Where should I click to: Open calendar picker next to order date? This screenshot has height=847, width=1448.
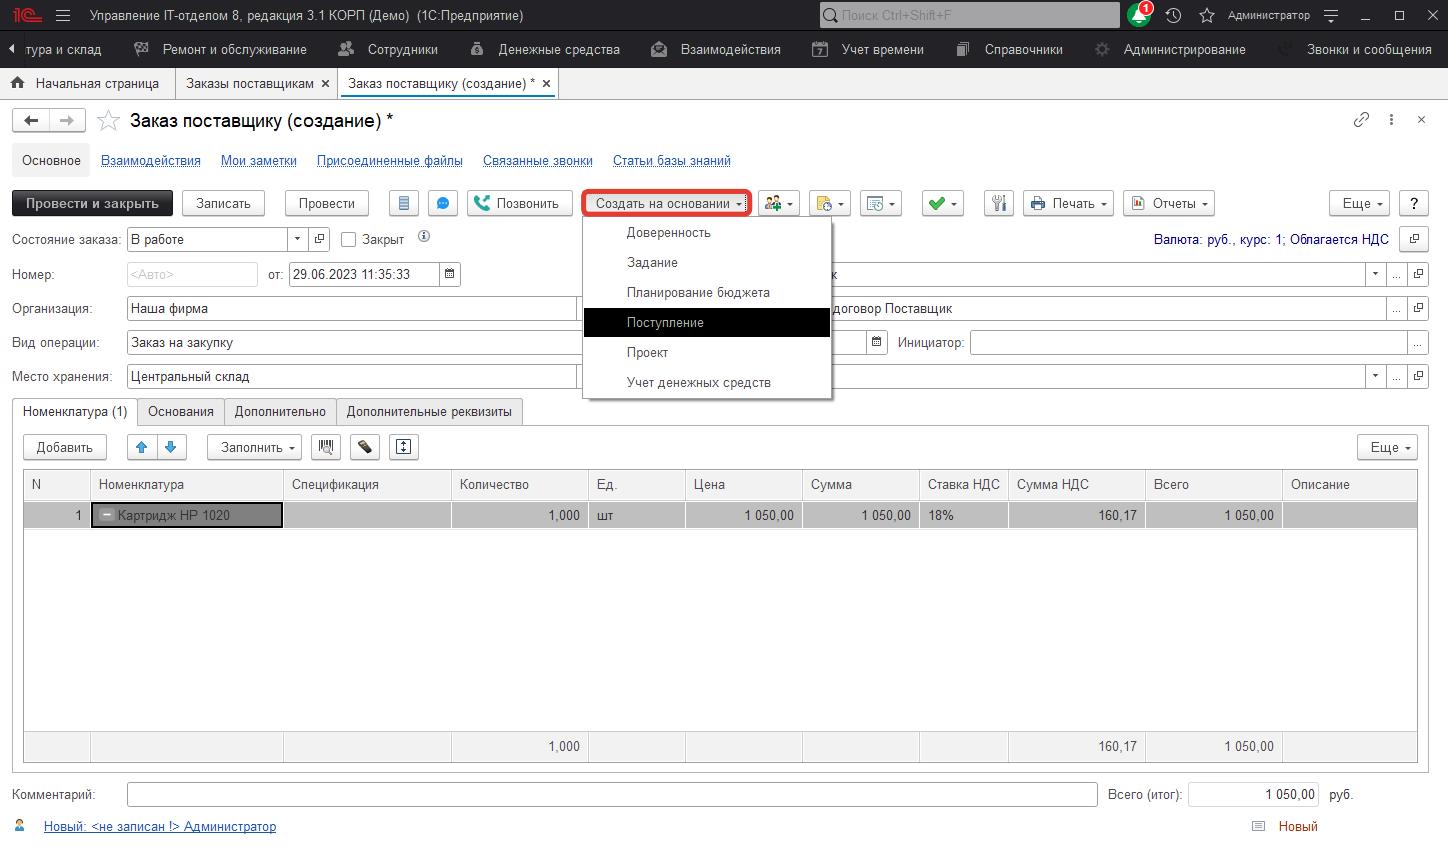click(450, 274)
